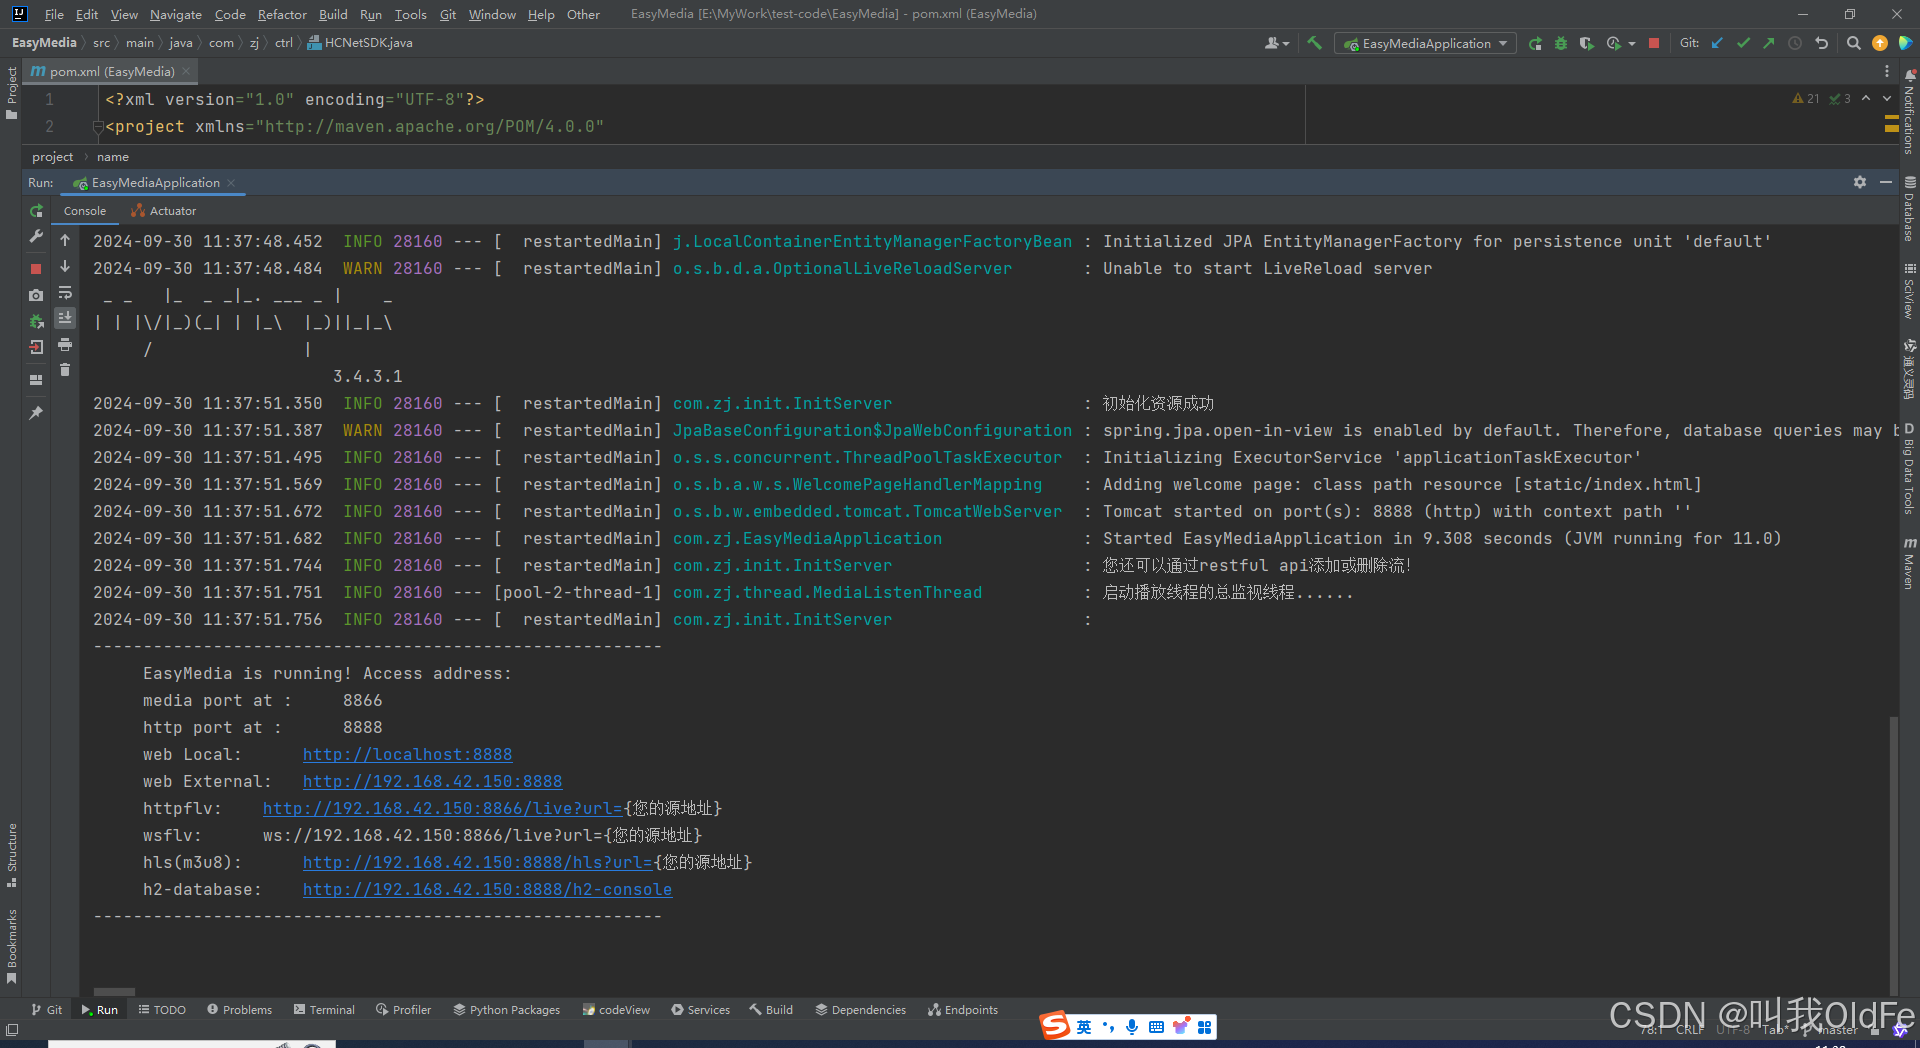The width and height of the screenshot is (1920, 1048).
Task: Stop the application using the top toolbar
Action: 1654,43
